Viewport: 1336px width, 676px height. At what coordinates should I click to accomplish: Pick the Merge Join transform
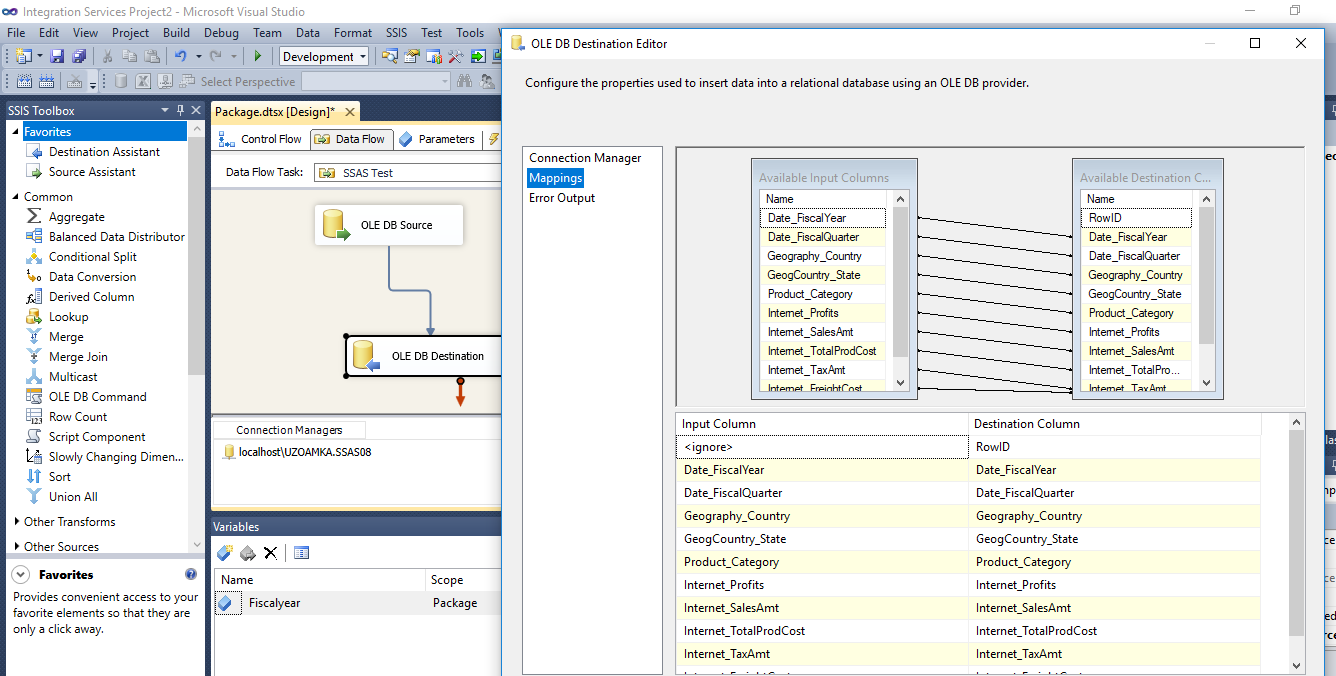click(78, 357)
